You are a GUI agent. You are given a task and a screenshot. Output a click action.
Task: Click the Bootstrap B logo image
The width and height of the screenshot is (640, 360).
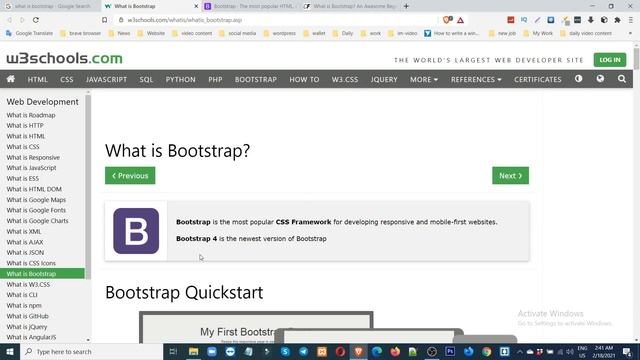tap(136, 231)
